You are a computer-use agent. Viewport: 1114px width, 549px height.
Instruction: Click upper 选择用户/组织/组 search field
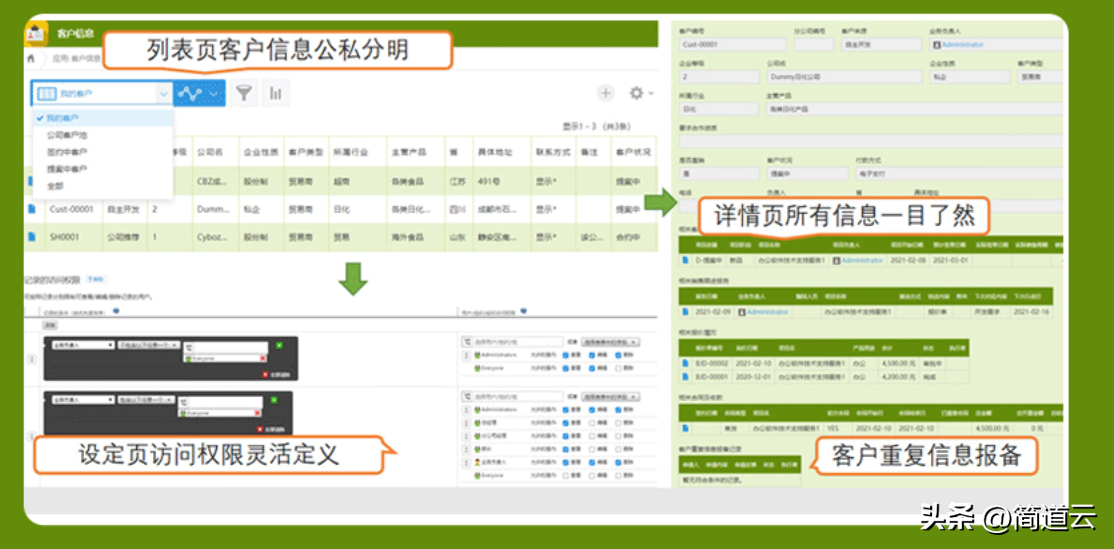click(517, 342)
